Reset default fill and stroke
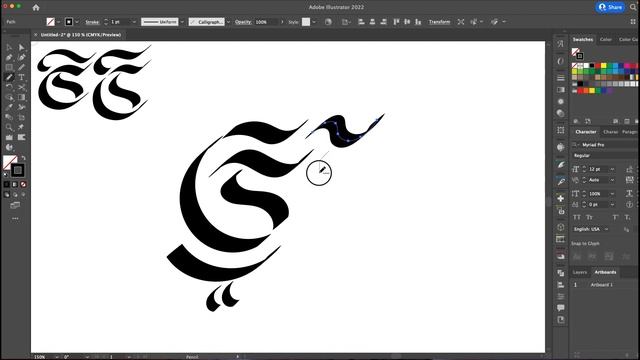This screenshot has width=640, height=360. click(5, 175)
